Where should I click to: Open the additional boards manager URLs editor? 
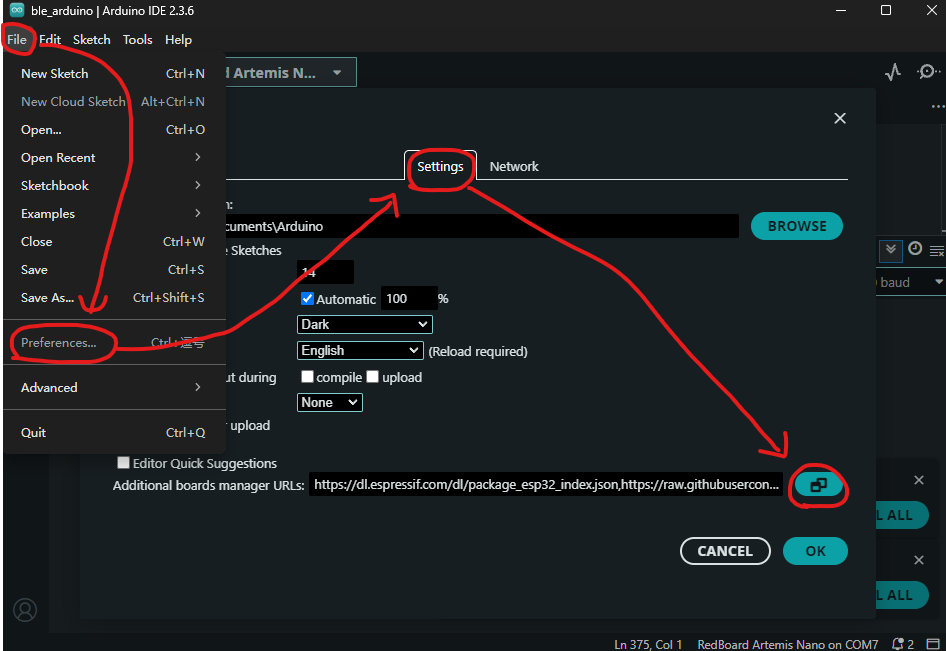tap(818, 485)
